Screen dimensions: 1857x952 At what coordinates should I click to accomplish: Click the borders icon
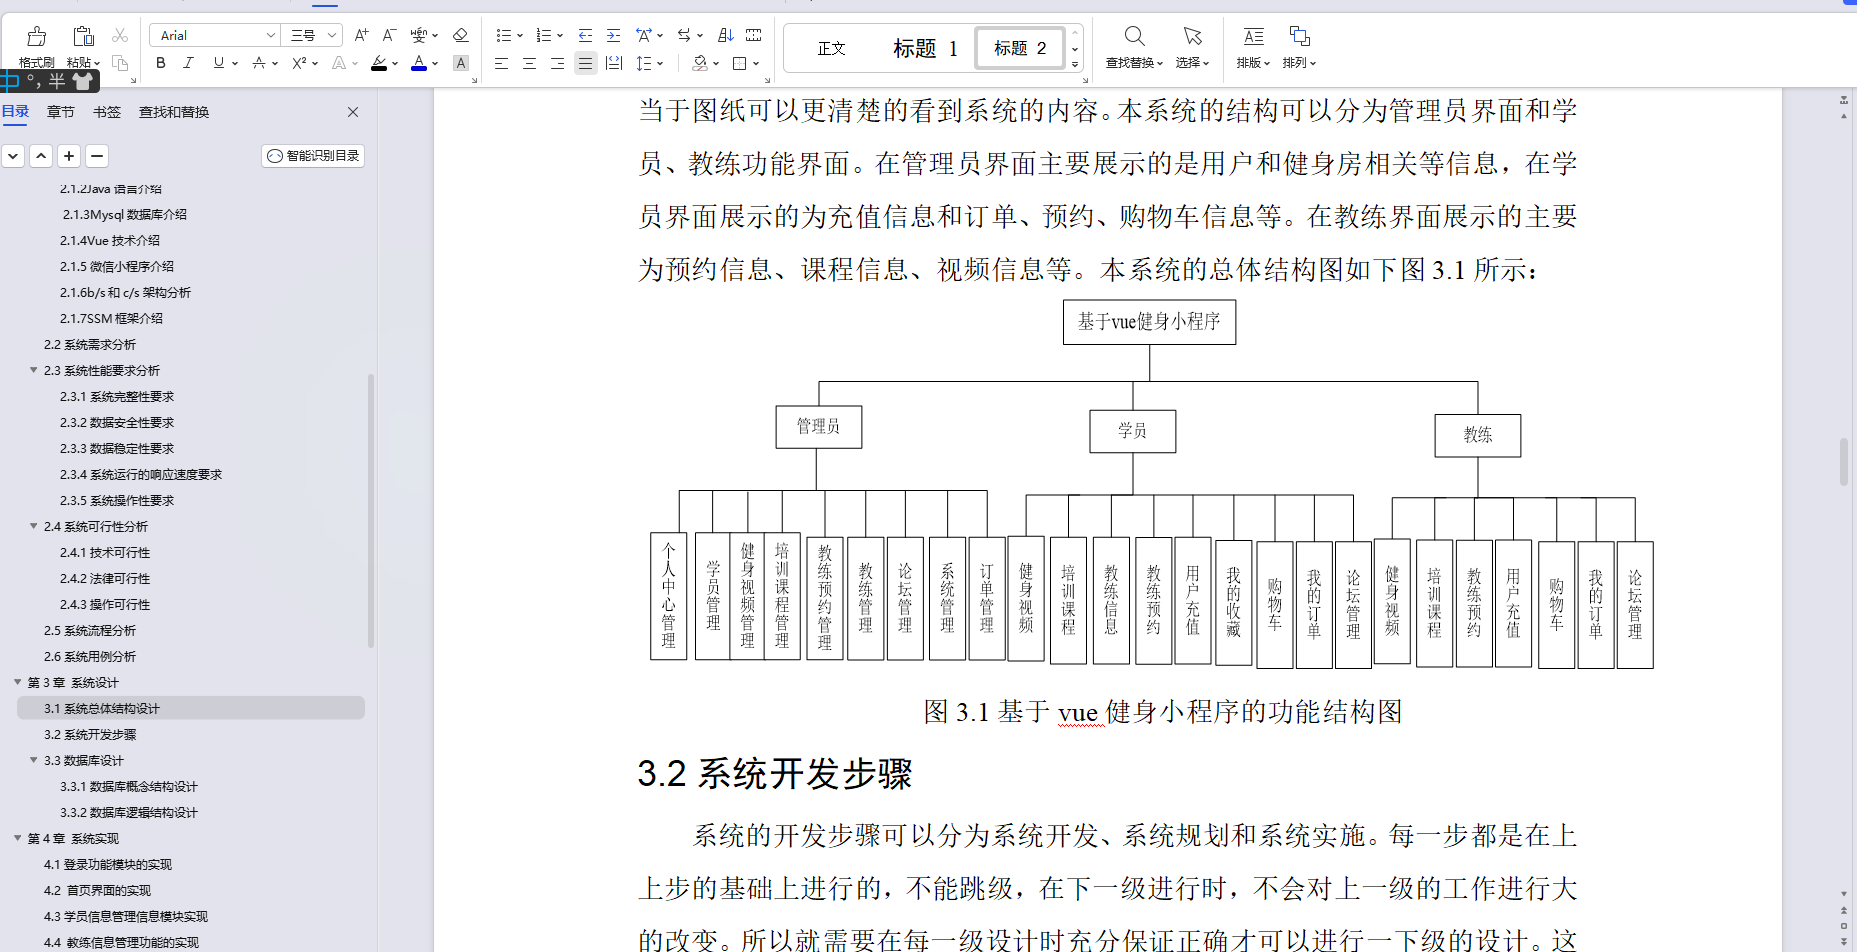(740, 63)
